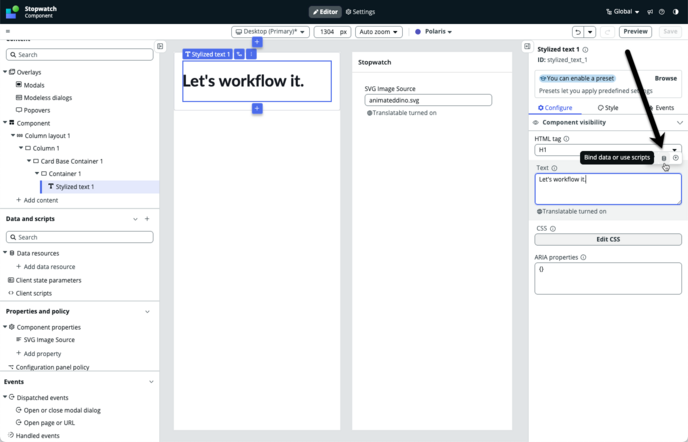Switch to the Settings tab

[360, 12]
